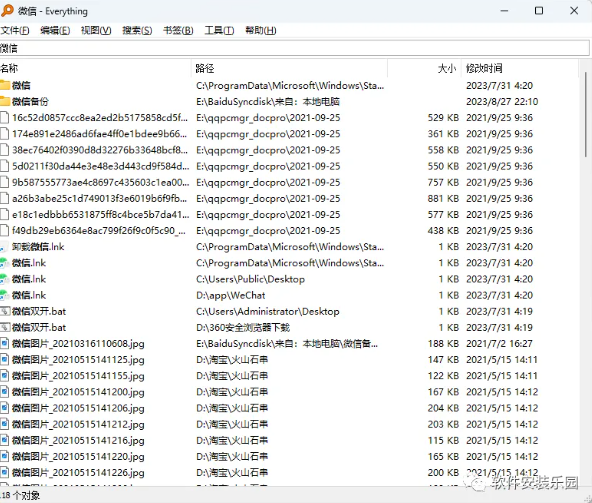This screenshot has width=592, height=503.
Task: Click the 188 KB size value
Action: click(x=443, y=344)
